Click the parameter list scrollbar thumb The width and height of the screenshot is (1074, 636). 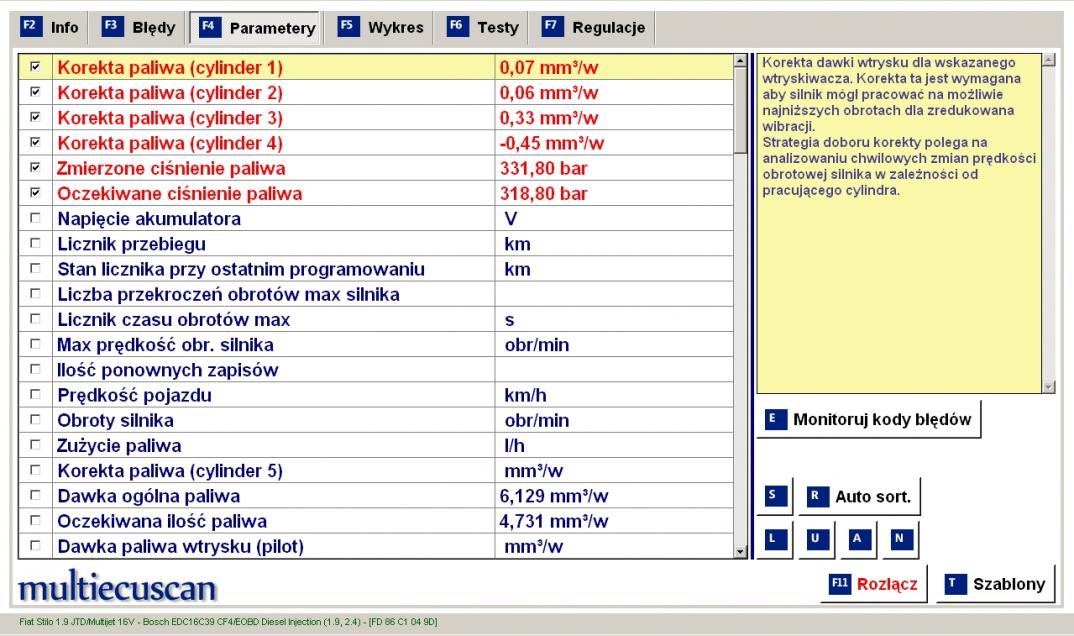[740, 110]
